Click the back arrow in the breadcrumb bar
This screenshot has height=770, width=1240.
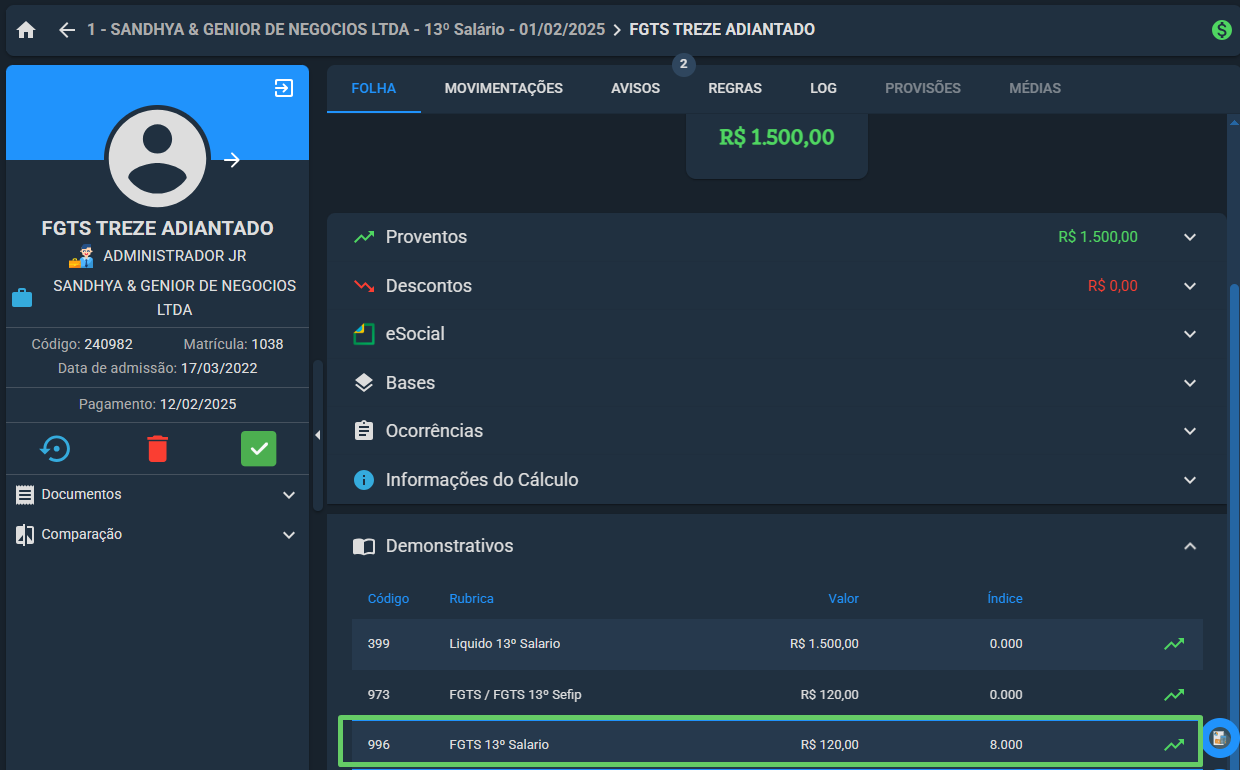point(67,30)
